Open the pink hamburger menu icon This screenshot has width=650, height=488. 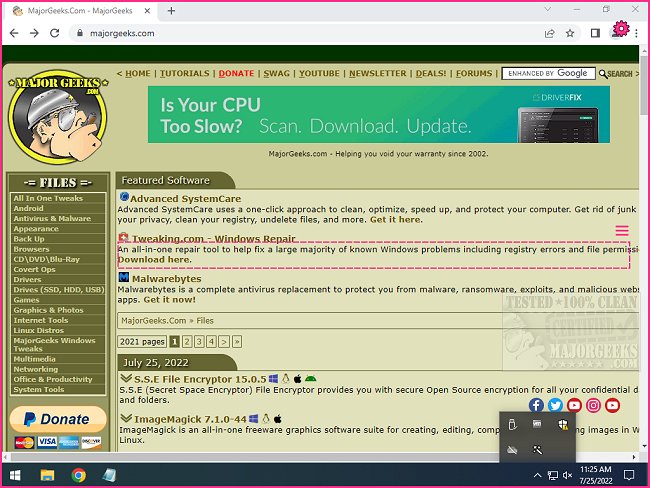pos(622,230)
